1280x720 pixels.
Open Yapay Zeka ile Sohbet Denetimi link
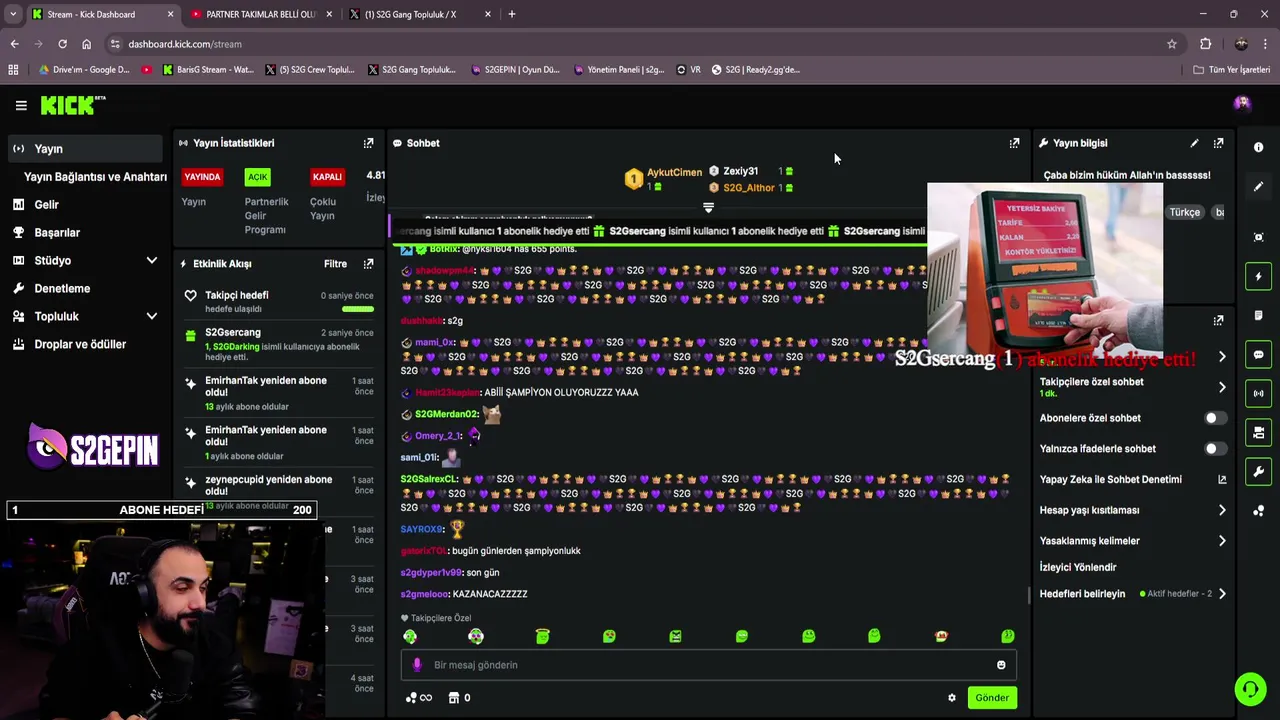(1133, 480)
